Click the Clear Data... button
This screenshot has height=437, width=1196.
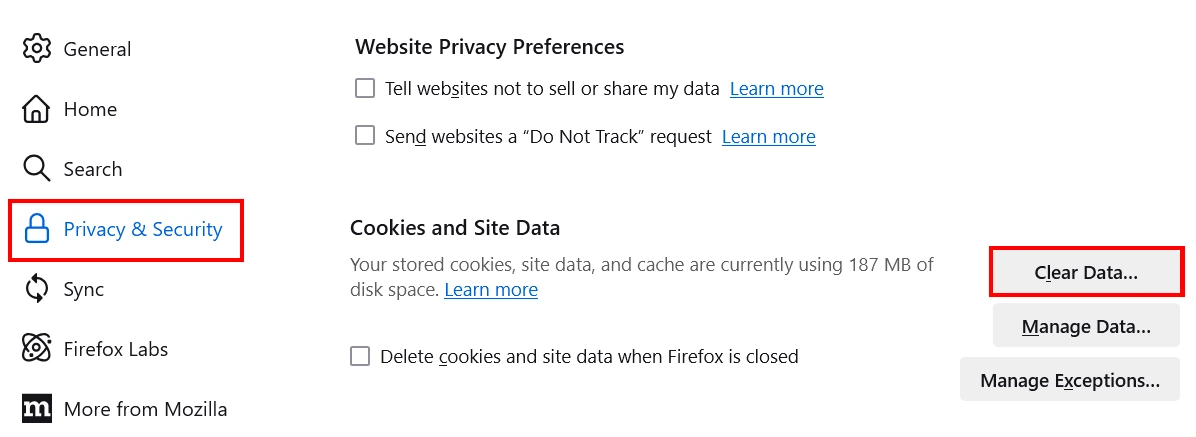point(1086,272)
